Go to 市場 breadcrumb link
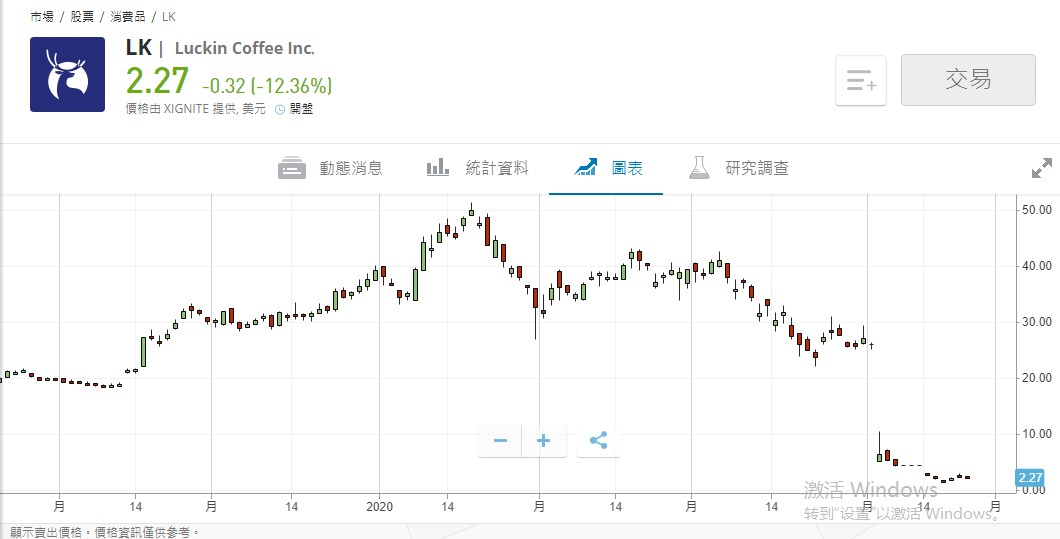Screen dimensions: 1060x539 (x=43, y=17)
